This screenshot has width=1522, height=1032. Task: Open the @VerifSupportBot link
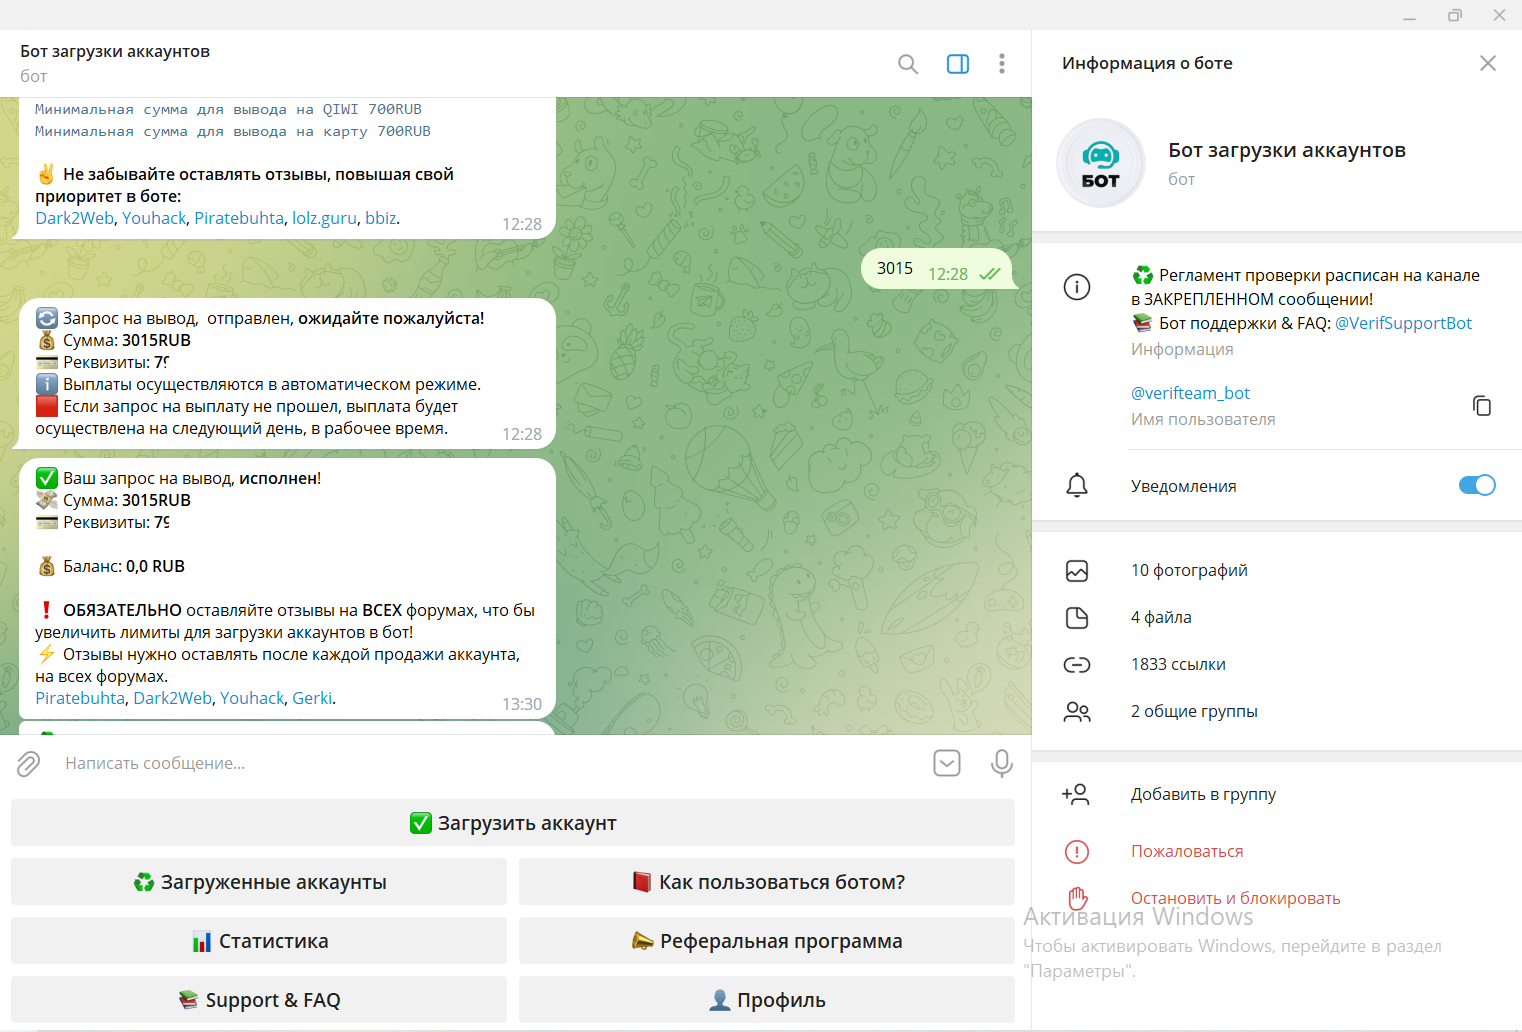tap(1403, 323)
